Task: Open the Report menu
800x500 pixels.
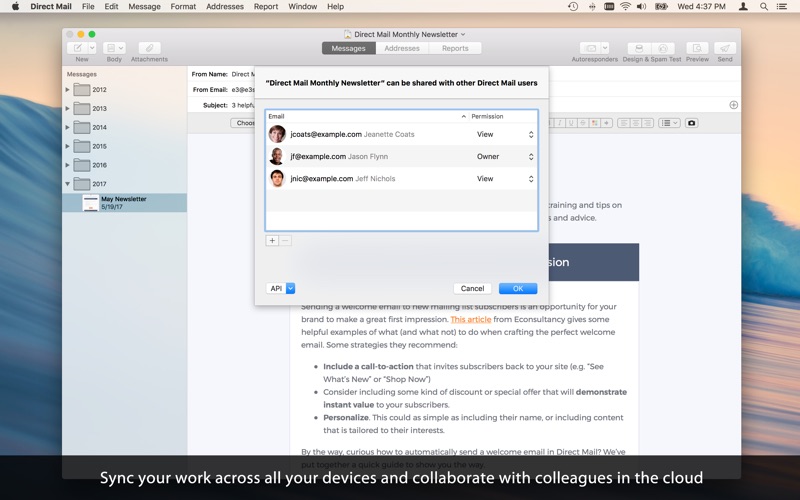Action: 266,7
